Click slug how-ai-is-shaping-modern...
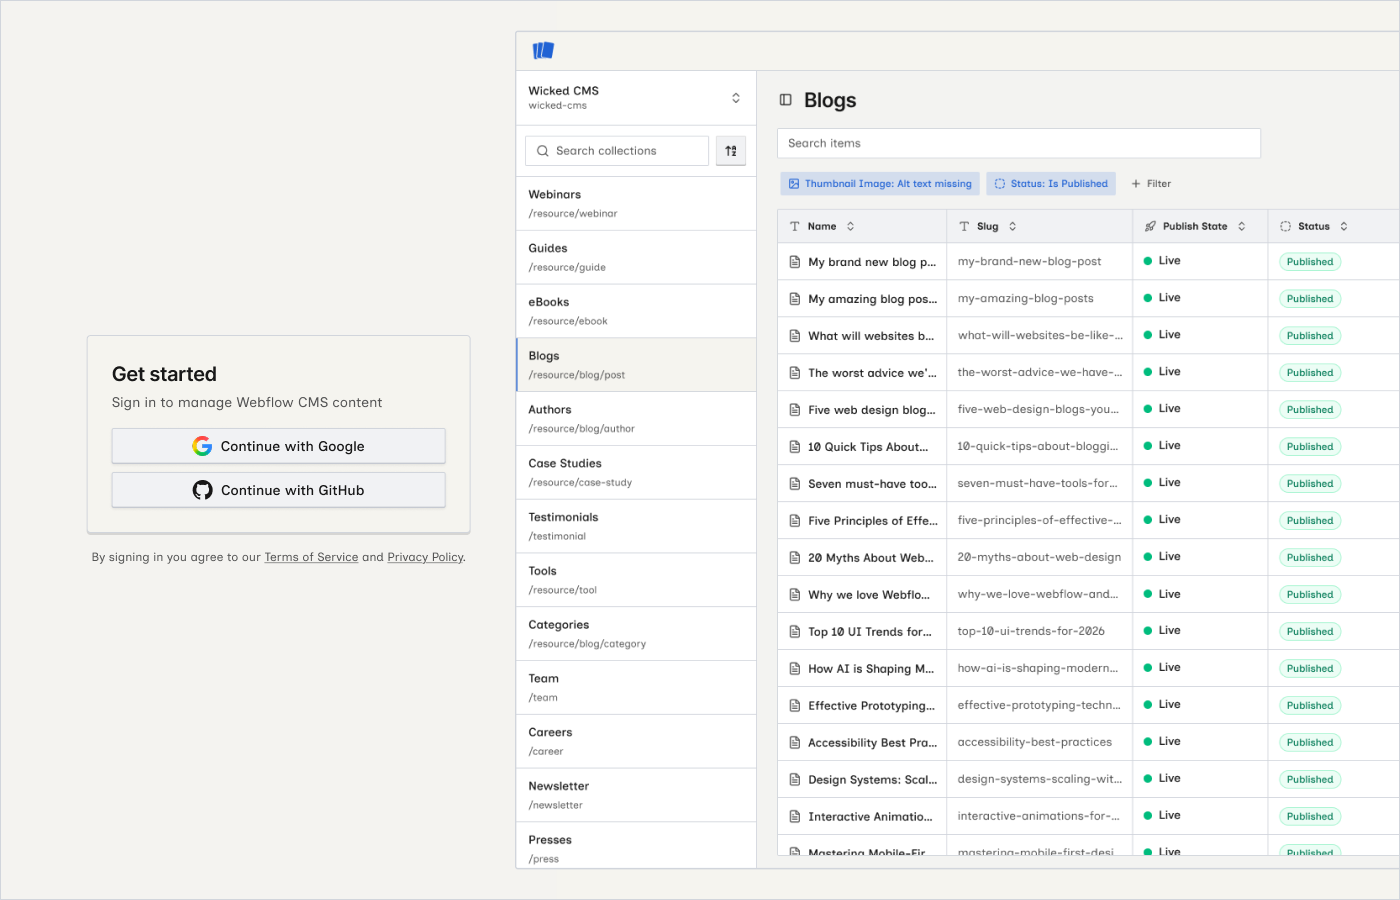 1037,668
